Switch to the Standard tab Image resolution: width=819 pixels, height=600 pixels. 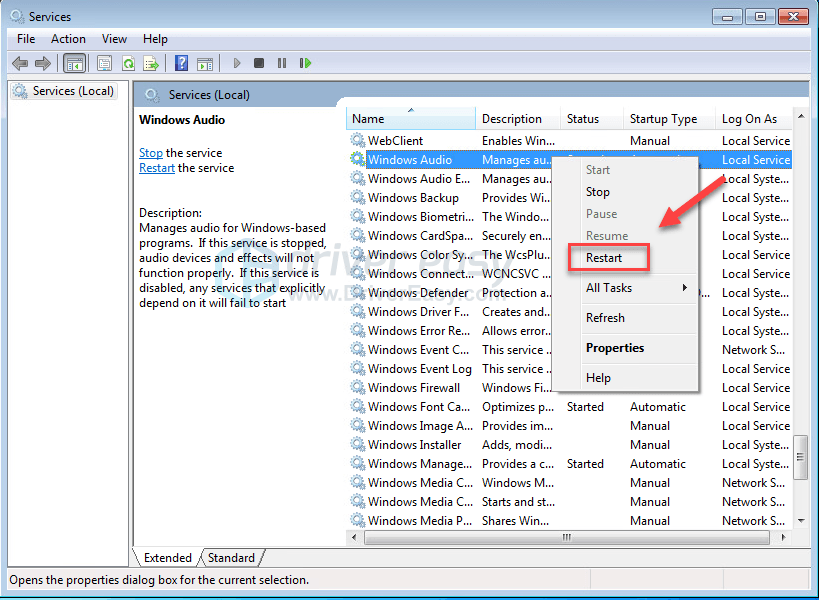click(x=231, y=558)
